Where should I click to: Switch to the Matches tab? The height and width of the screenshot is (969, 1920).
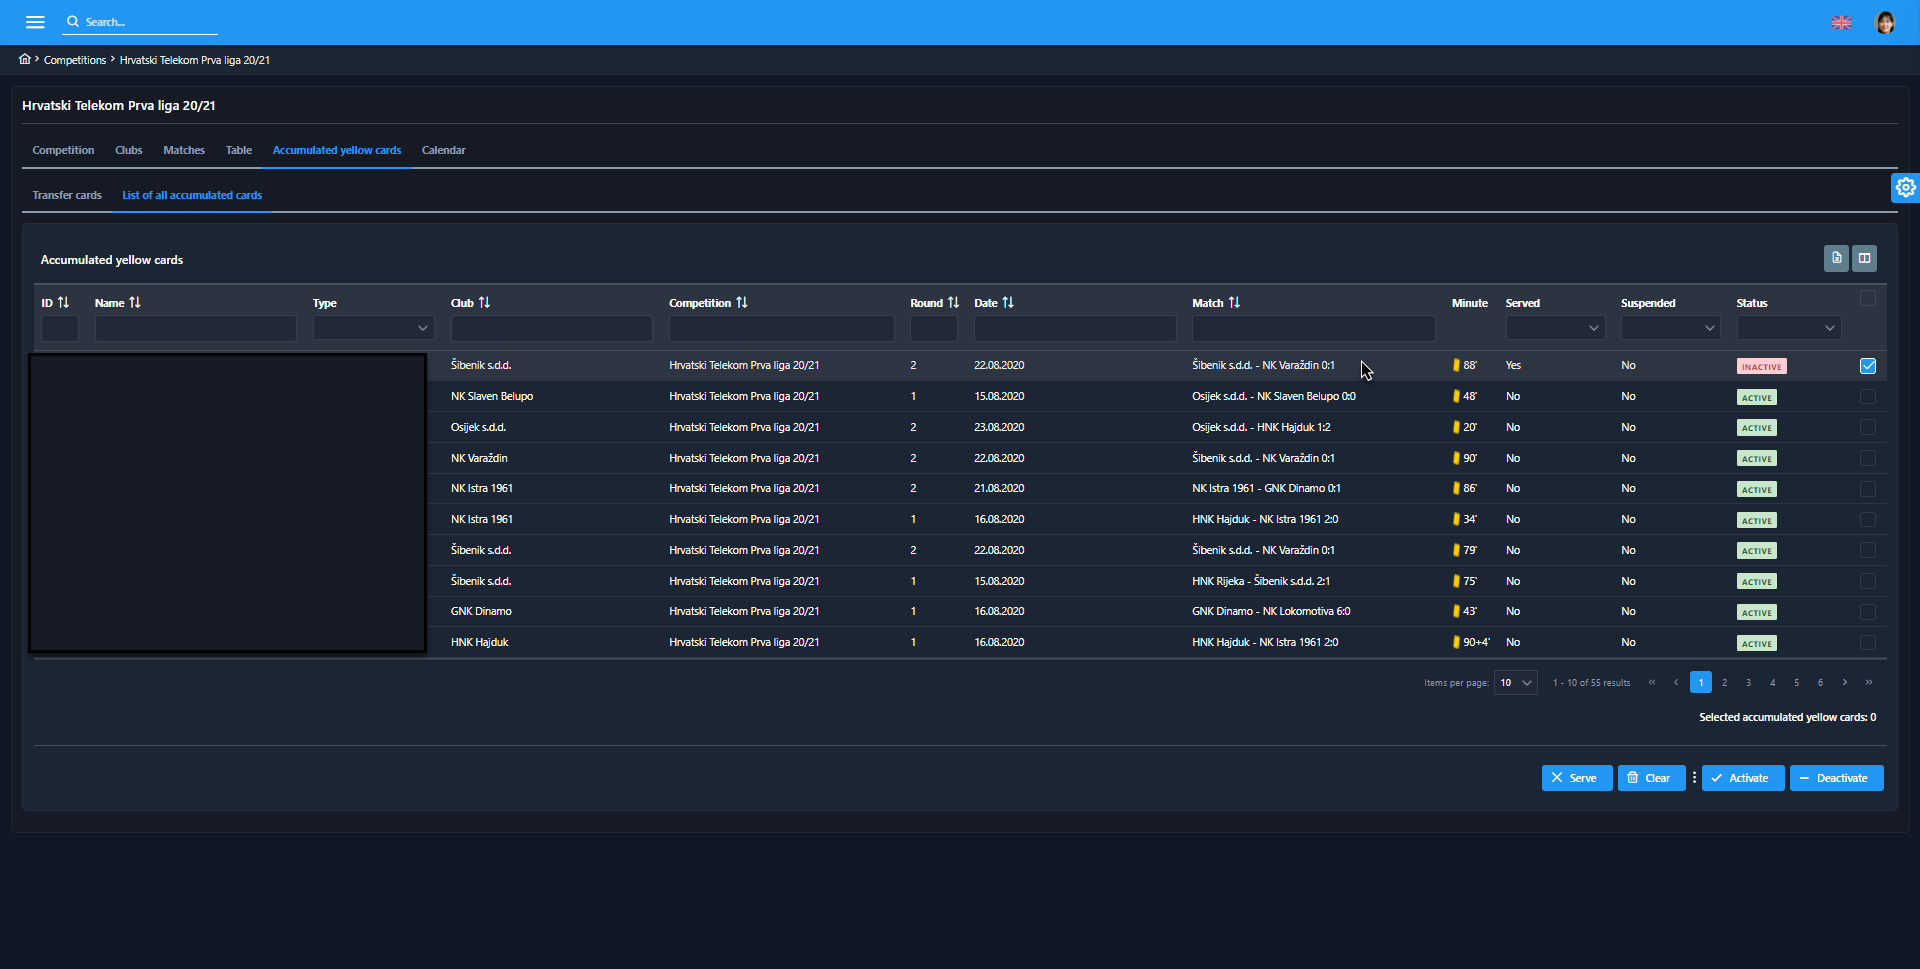(x=184, y=150)
